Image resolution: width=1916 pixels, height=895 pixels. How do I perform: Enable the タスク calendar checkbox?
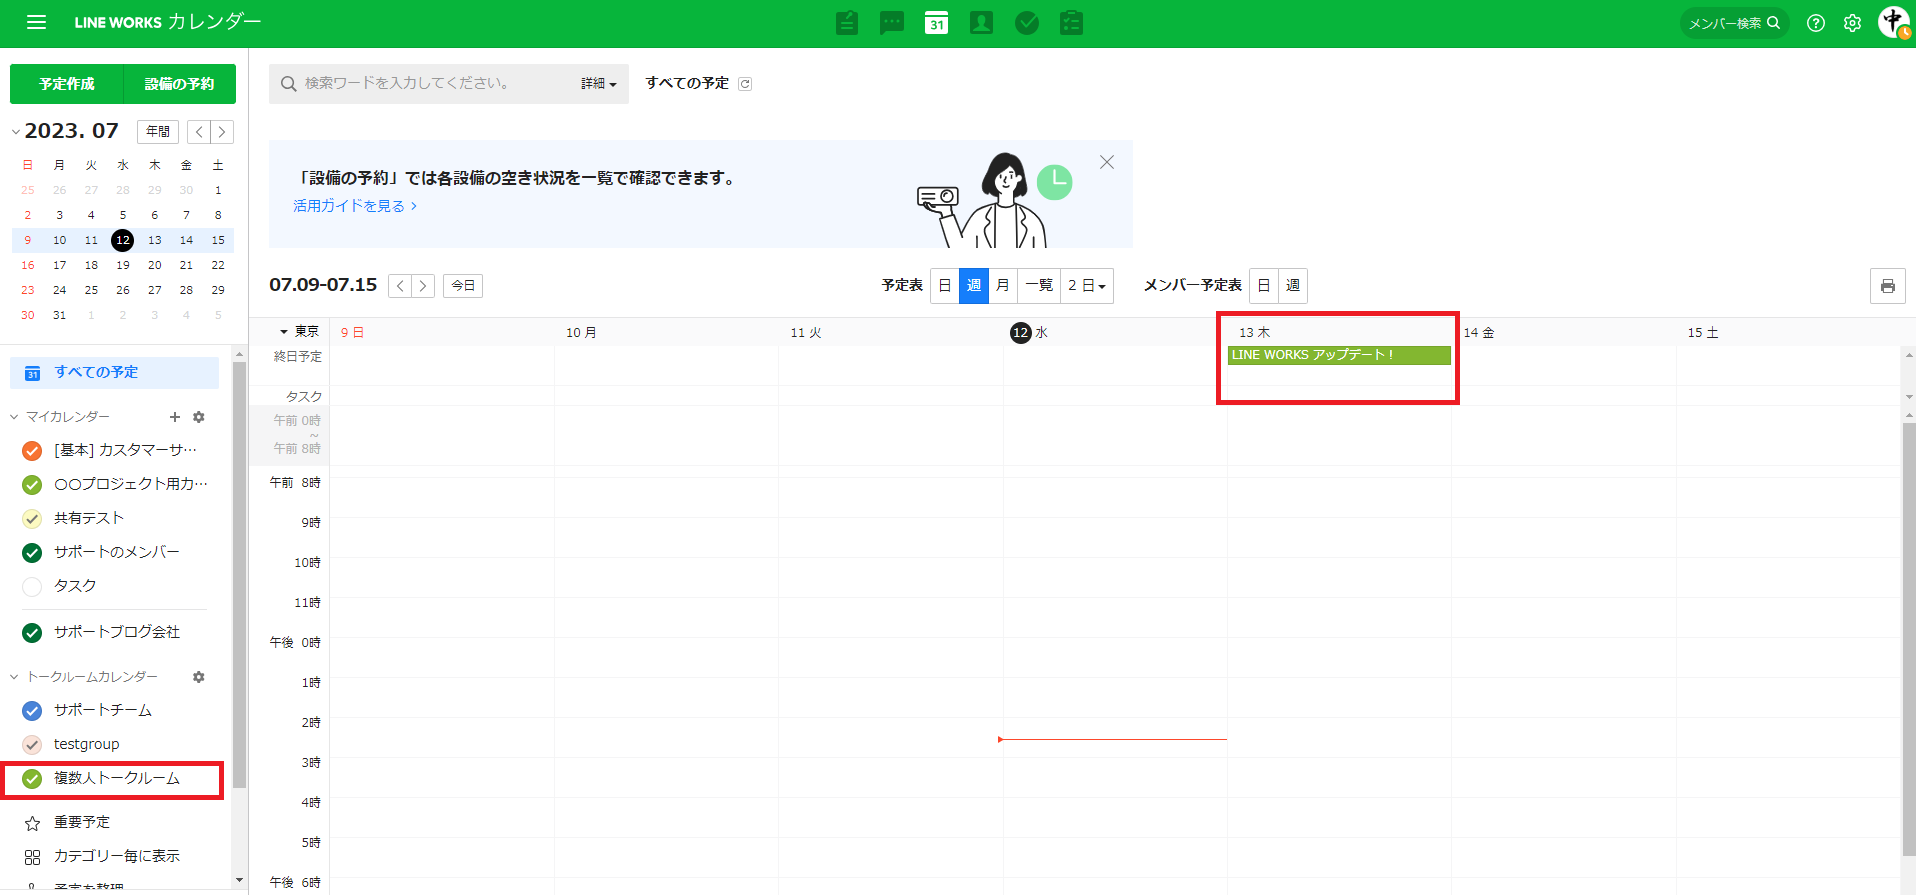point(32,587)
